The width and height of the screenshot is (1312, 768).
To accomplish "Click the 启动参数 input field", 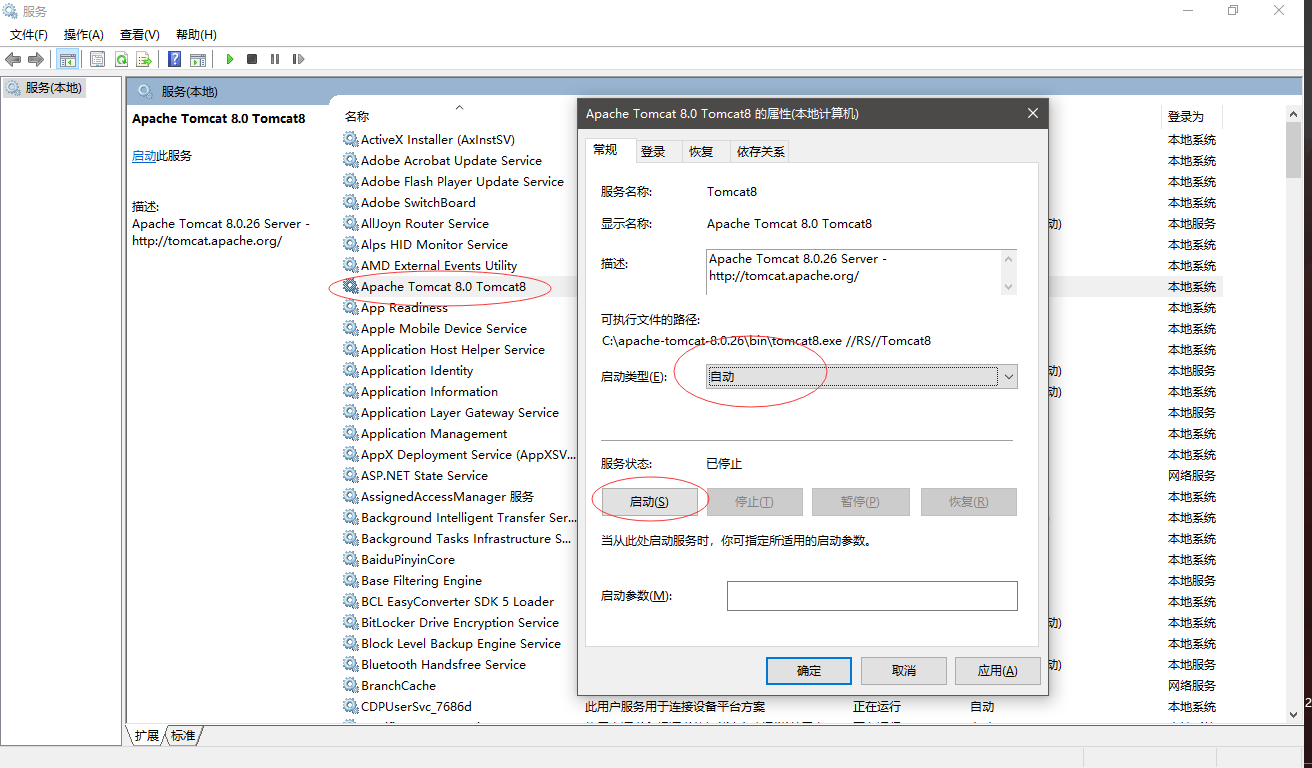I will tap(871, 596).
